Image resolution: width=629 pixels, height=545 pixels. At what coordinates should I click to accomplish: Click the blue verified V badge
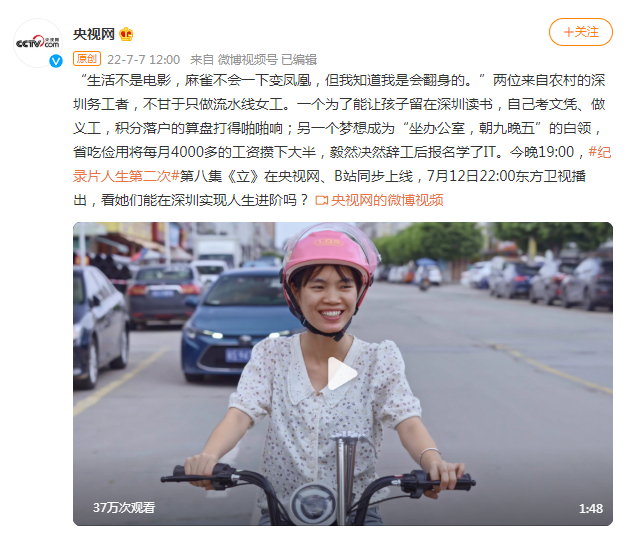point(56,61)
